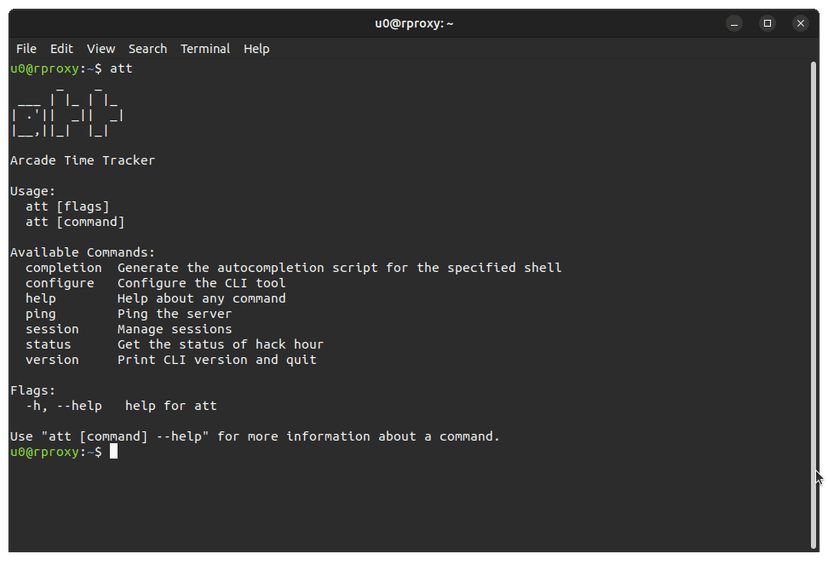This screenshot has height=561, width=828.
Task: Click the 'Arcade Time Tracker' heading text
Action: click(x=82, y=160)
